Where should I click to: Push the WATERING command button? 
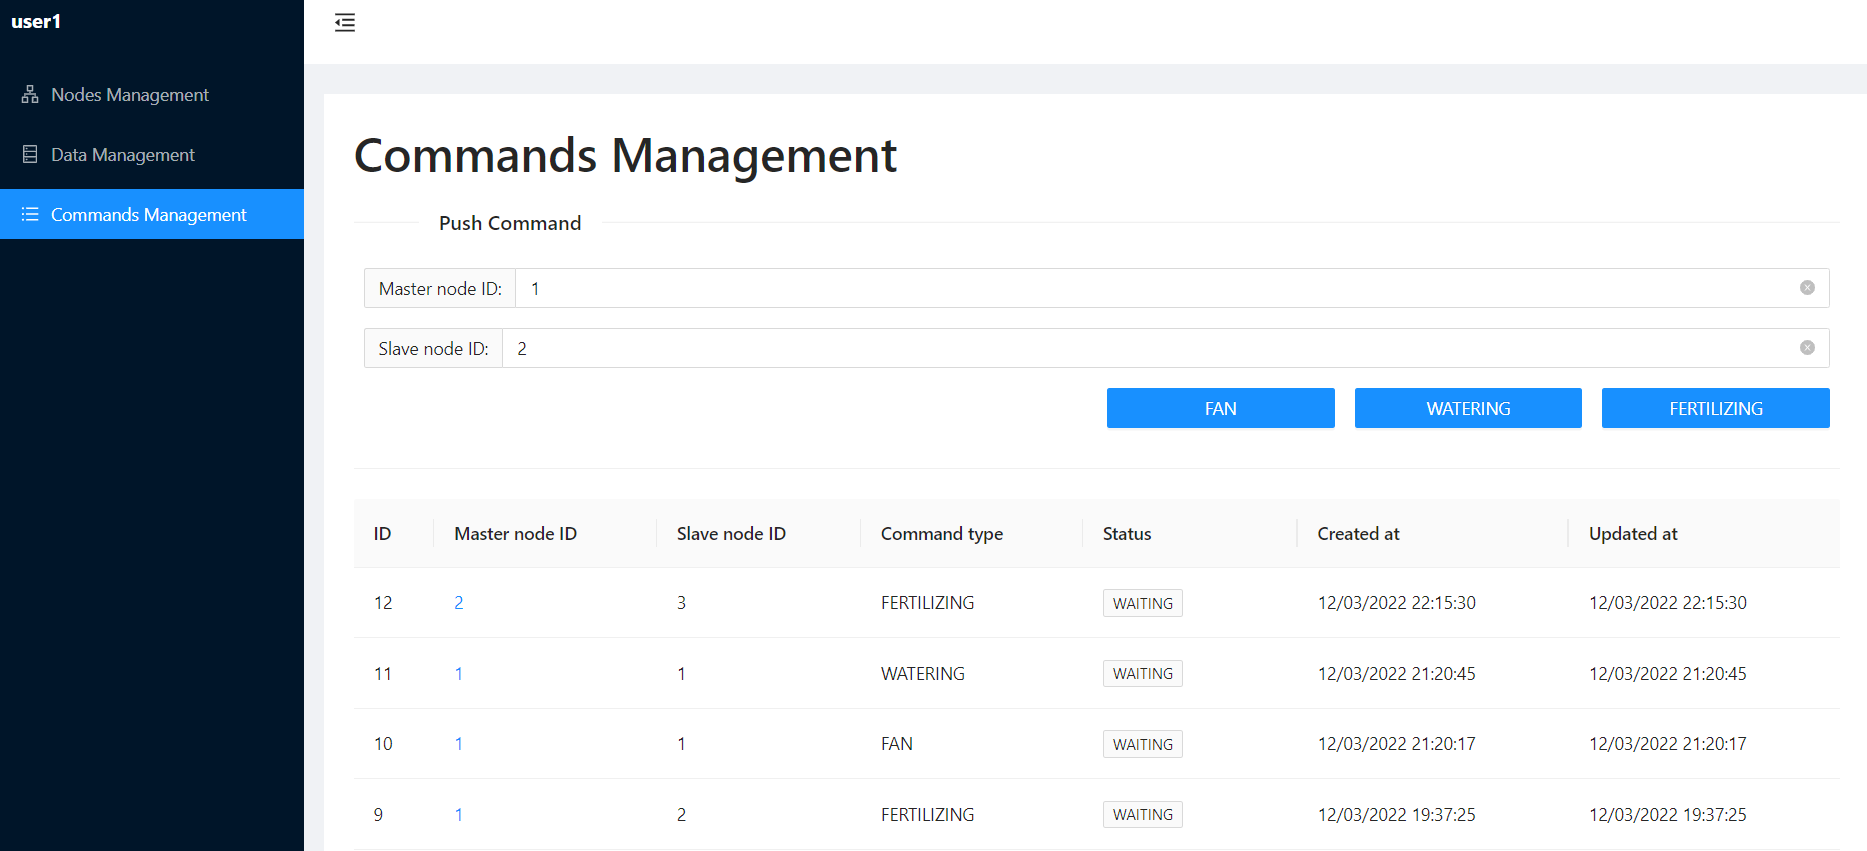click(x=1468, y=408)
